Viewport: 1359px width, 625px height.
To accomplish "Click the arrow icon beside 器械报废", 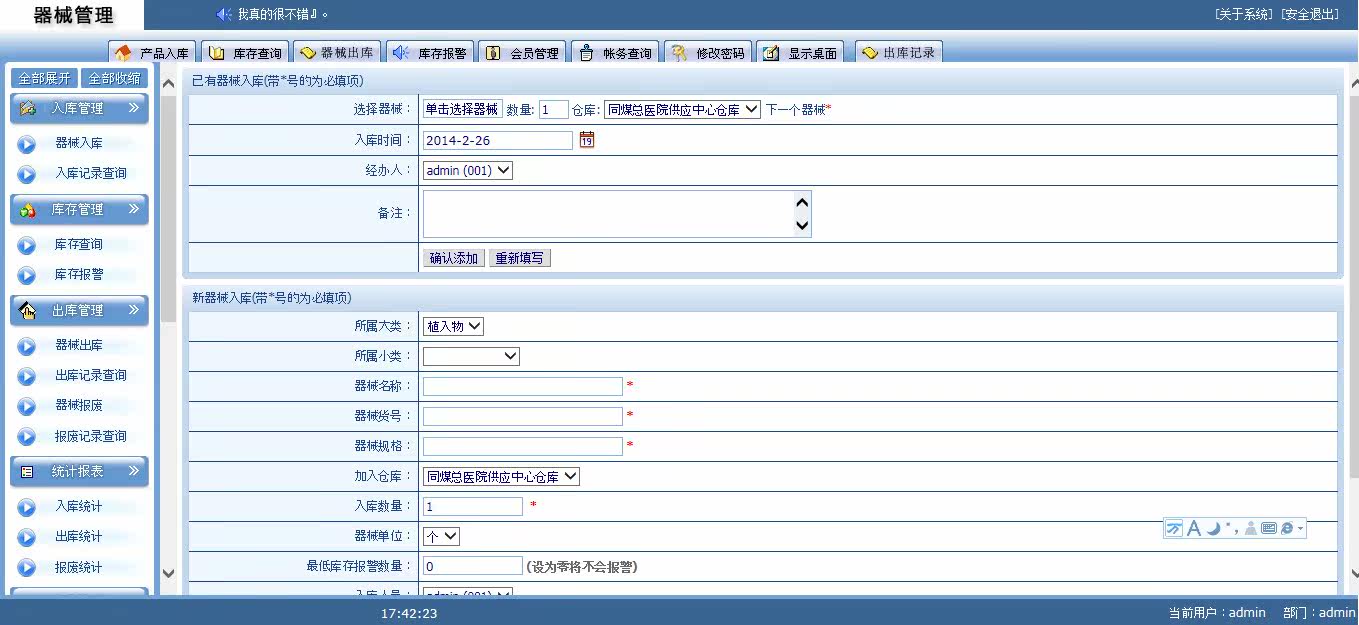I will click(x=27, y=406).
